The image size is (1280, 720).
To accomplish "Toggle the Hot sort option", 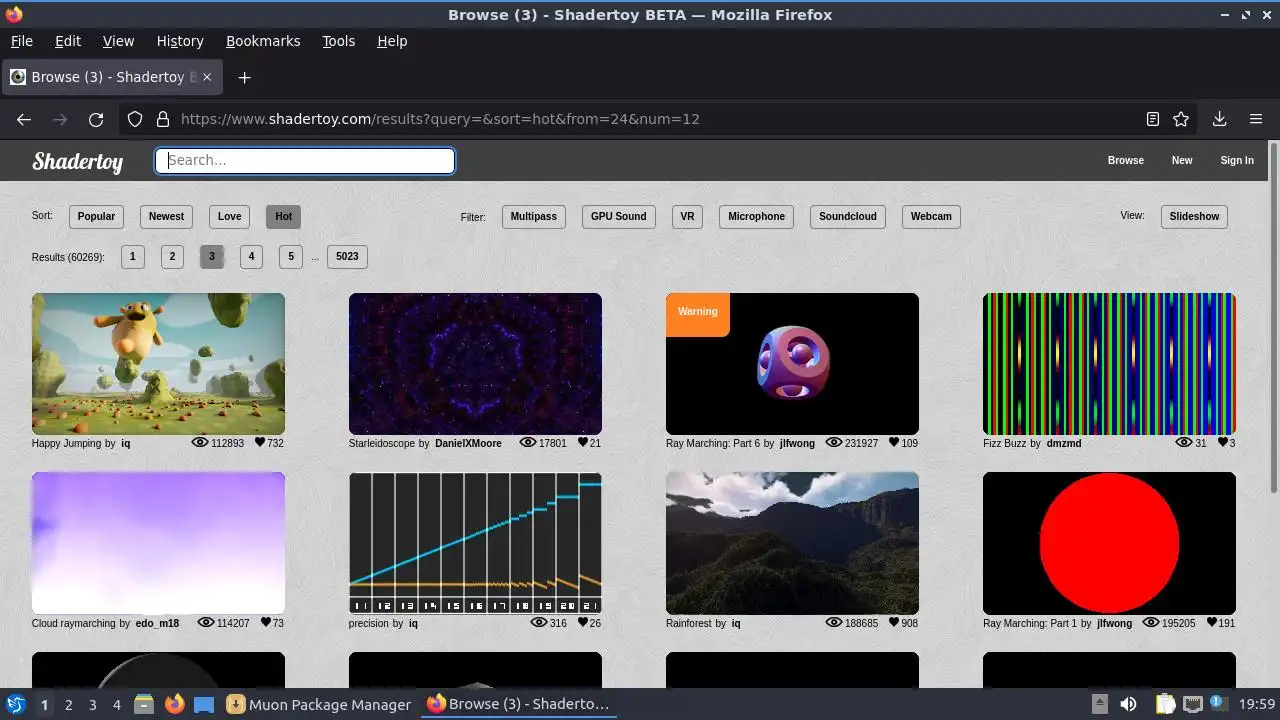I will pyautogui.click(x=283, y=216).
